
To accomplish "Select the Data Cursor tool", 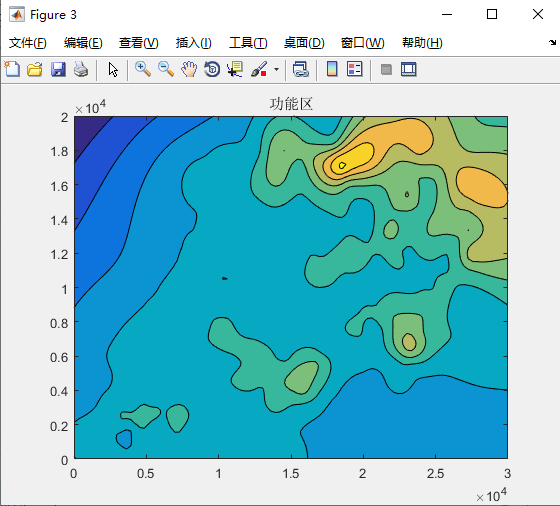I will point(235,69).
